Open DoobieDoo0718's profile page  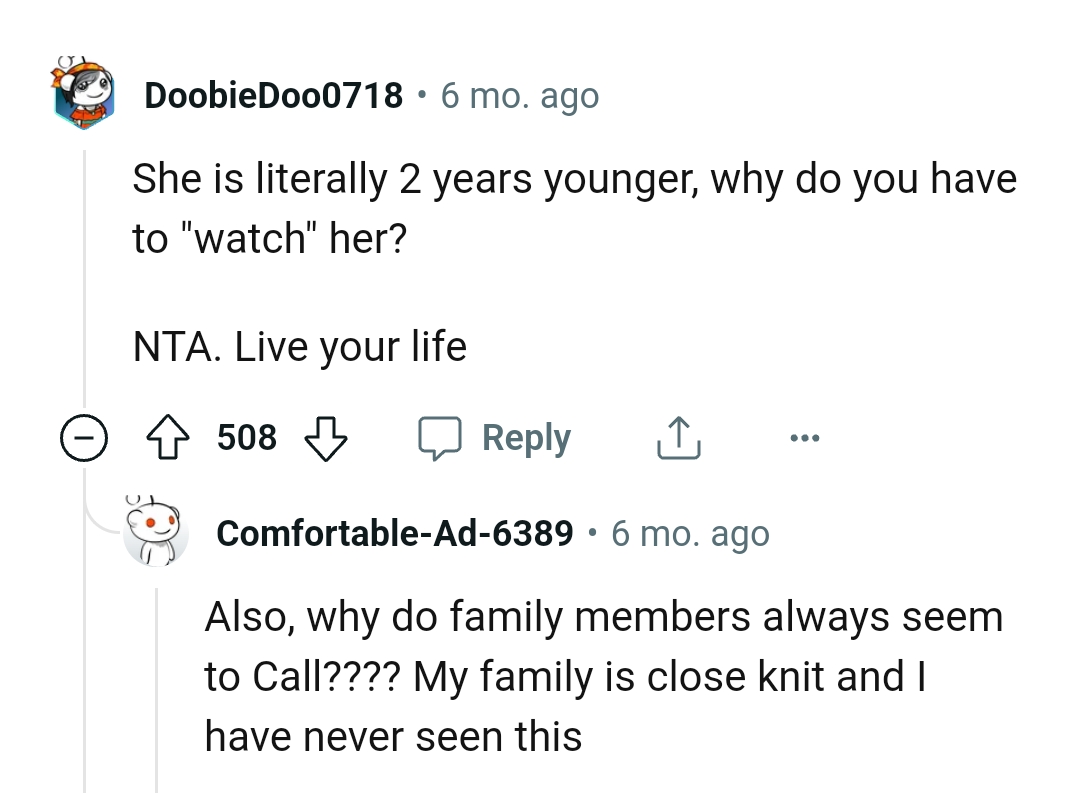[x=274, y=95]
